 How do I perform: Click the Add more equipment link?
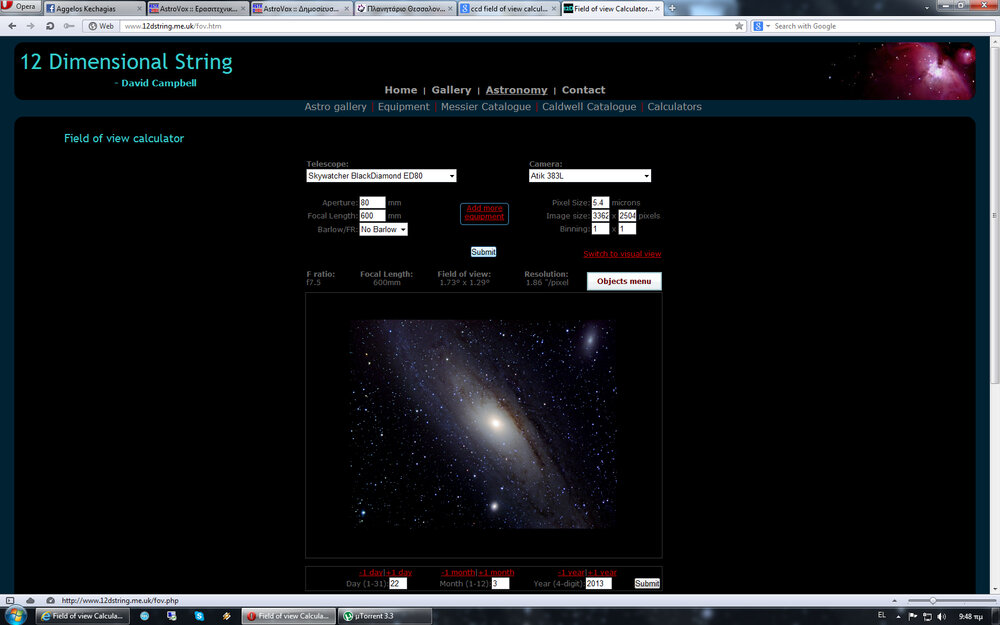484,213
